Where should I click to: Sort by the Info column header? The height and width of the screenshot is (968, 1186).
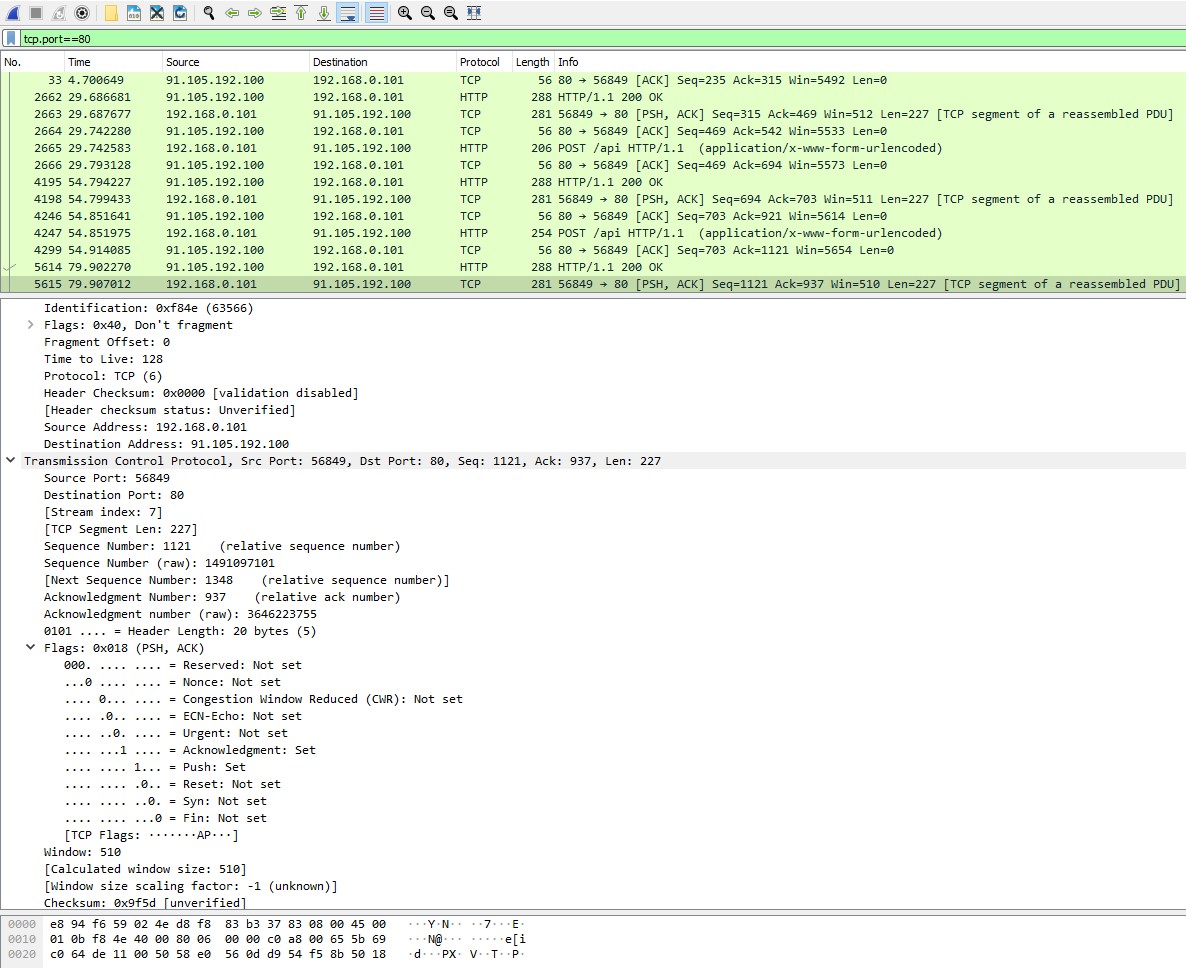coord(870,62)
